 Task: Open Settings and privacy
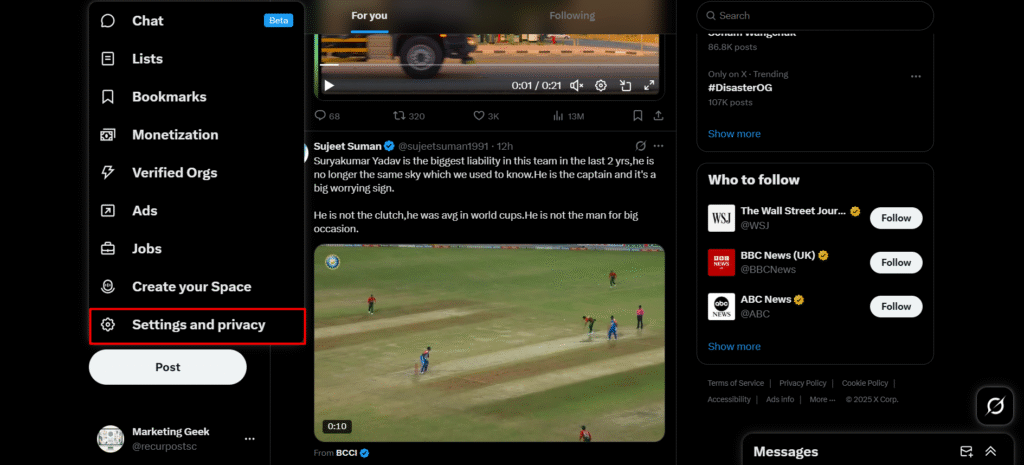tap(197, 326)
